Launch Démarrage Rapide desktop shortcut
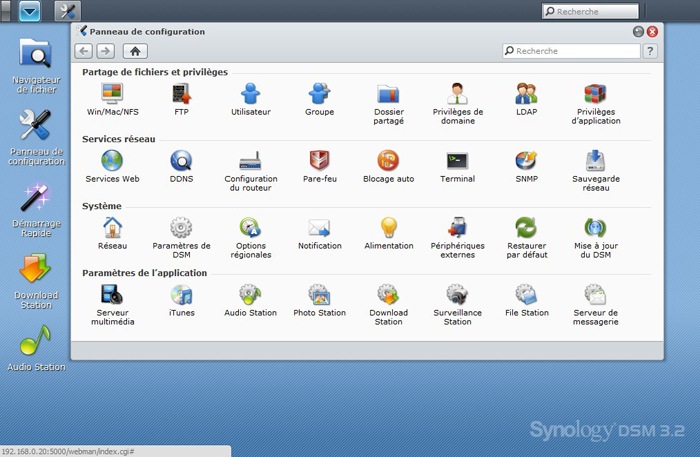Image resolution: width=700 pixels, height=457 pixels. point(36,210)
